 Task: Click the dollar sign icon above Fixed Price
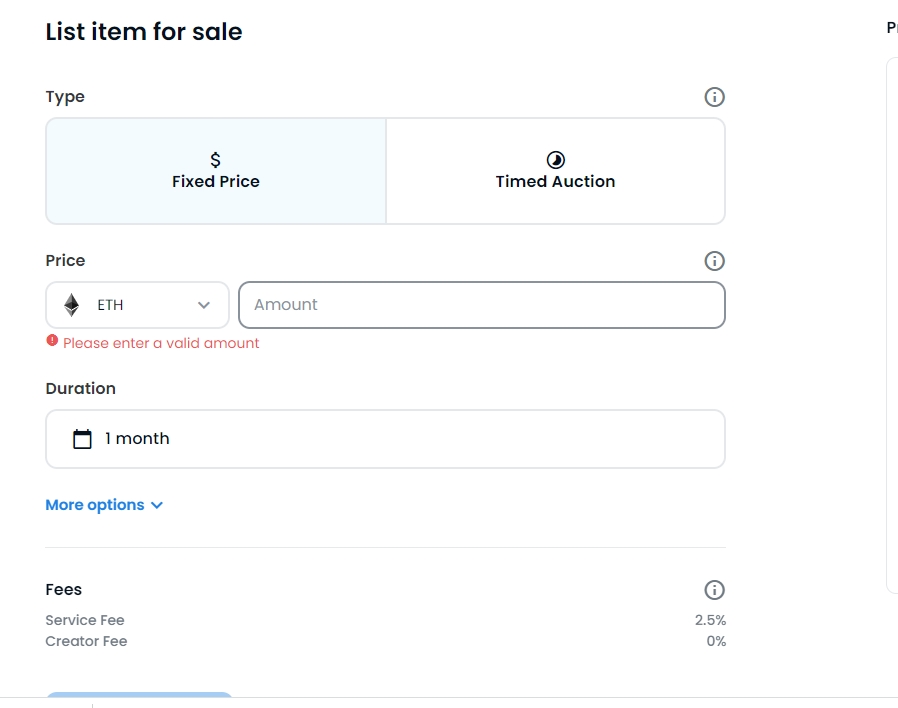[215, 160]
